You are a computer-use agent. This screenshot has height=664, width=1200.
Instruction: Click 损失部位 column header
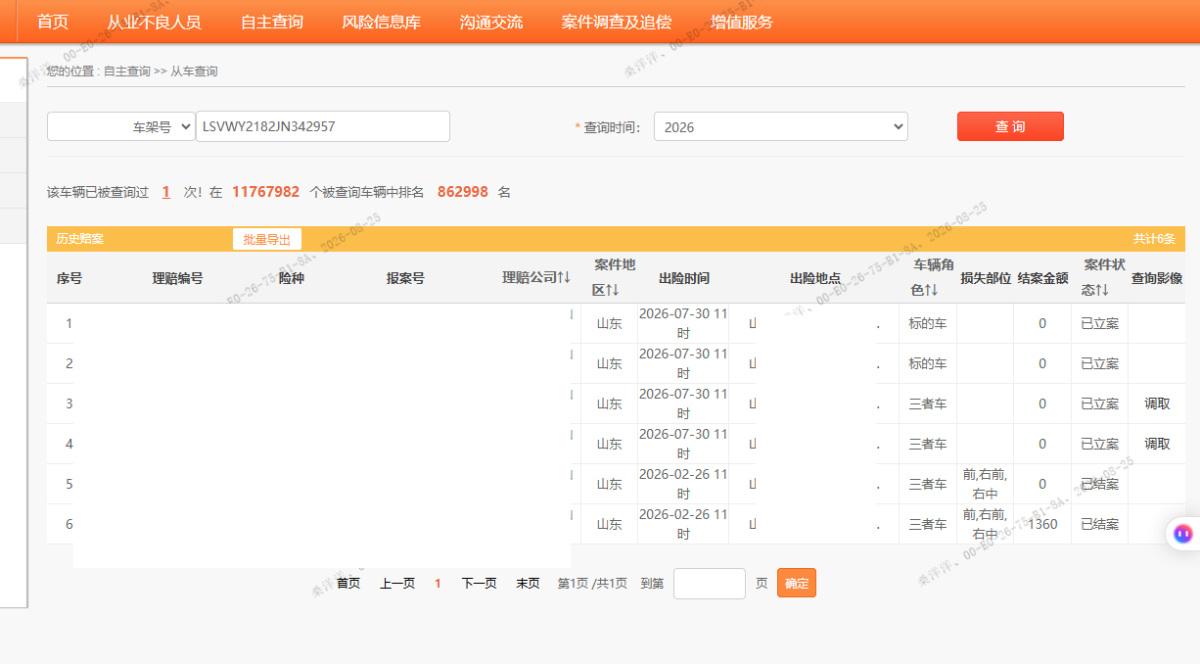click(985, 278)
